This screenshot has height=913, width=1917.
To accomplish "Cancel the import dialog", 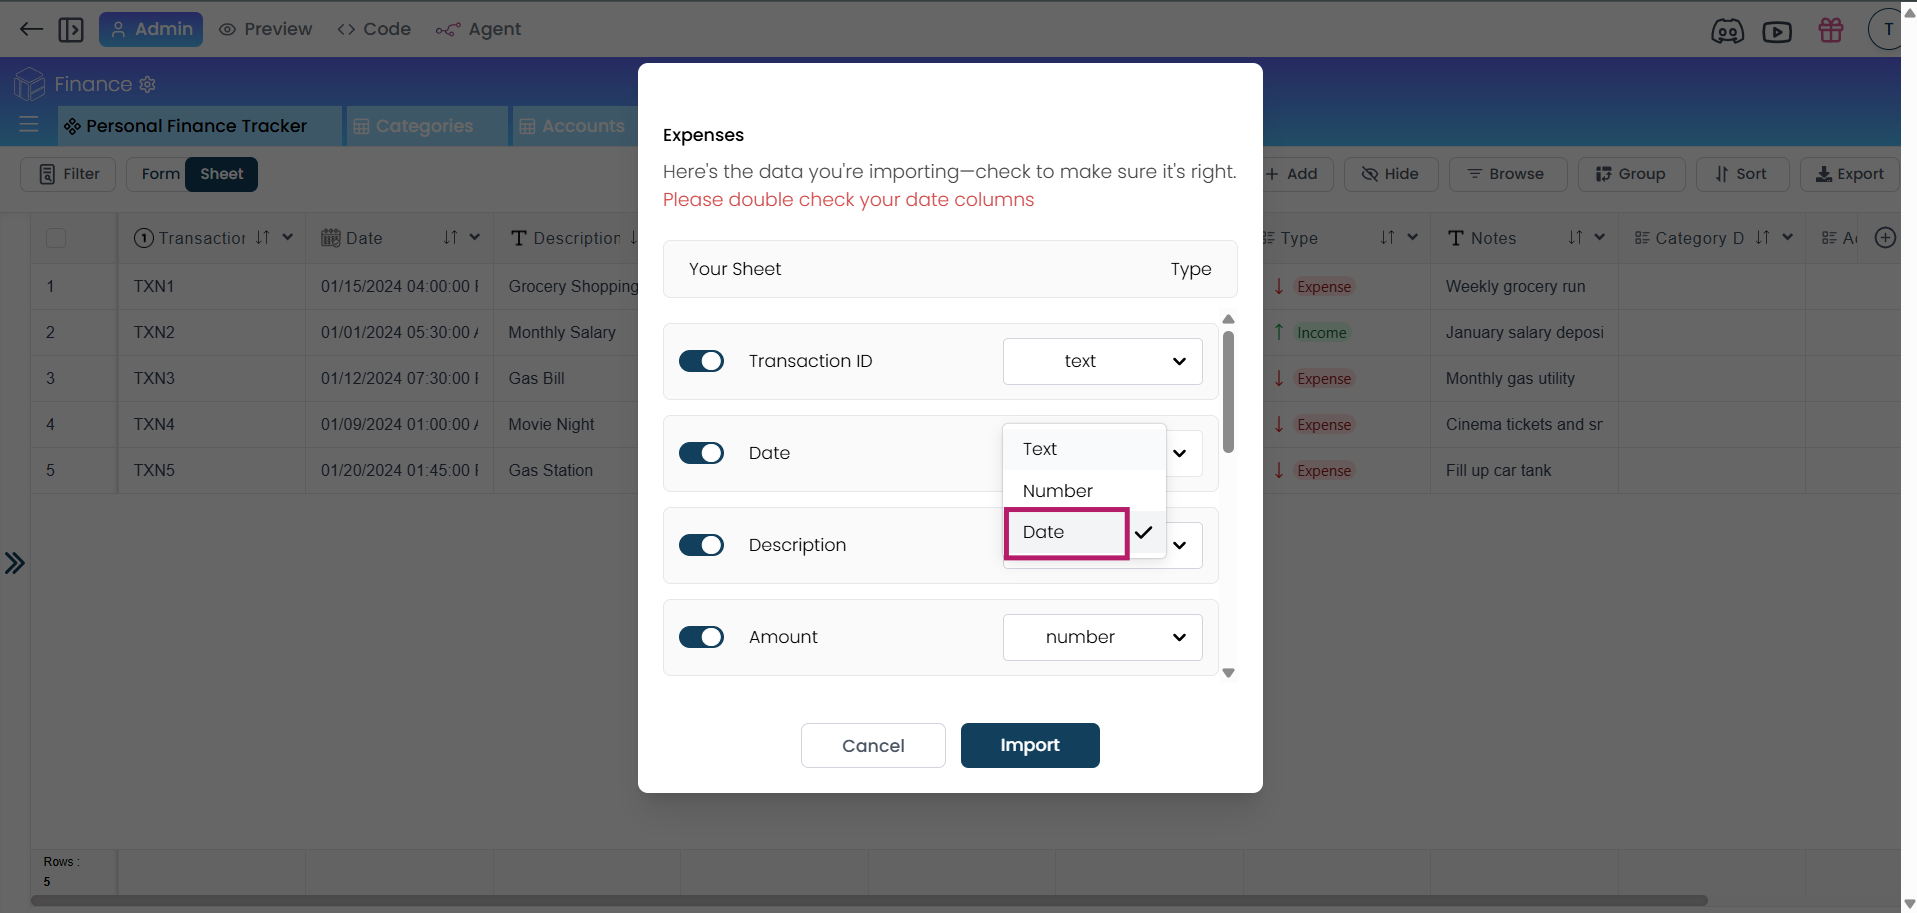I will pos(873,745).
